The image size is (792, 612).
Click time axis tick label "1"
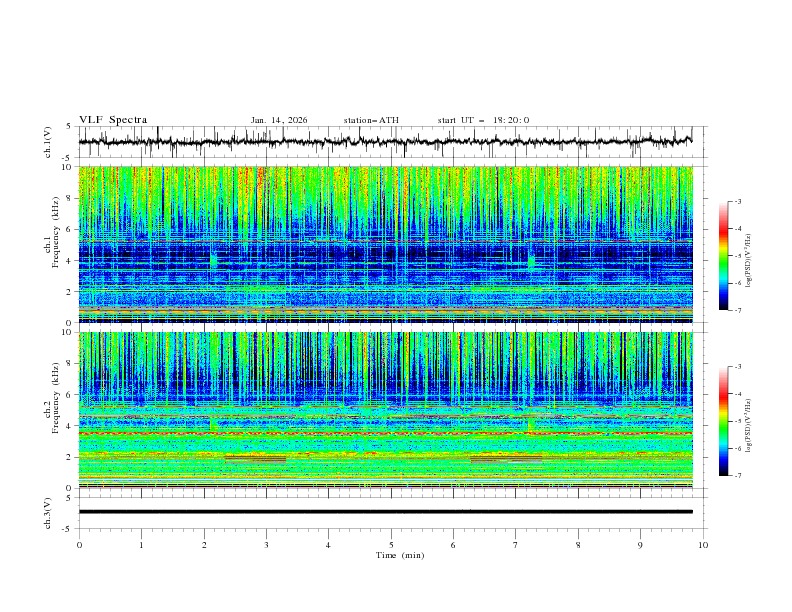141,545
